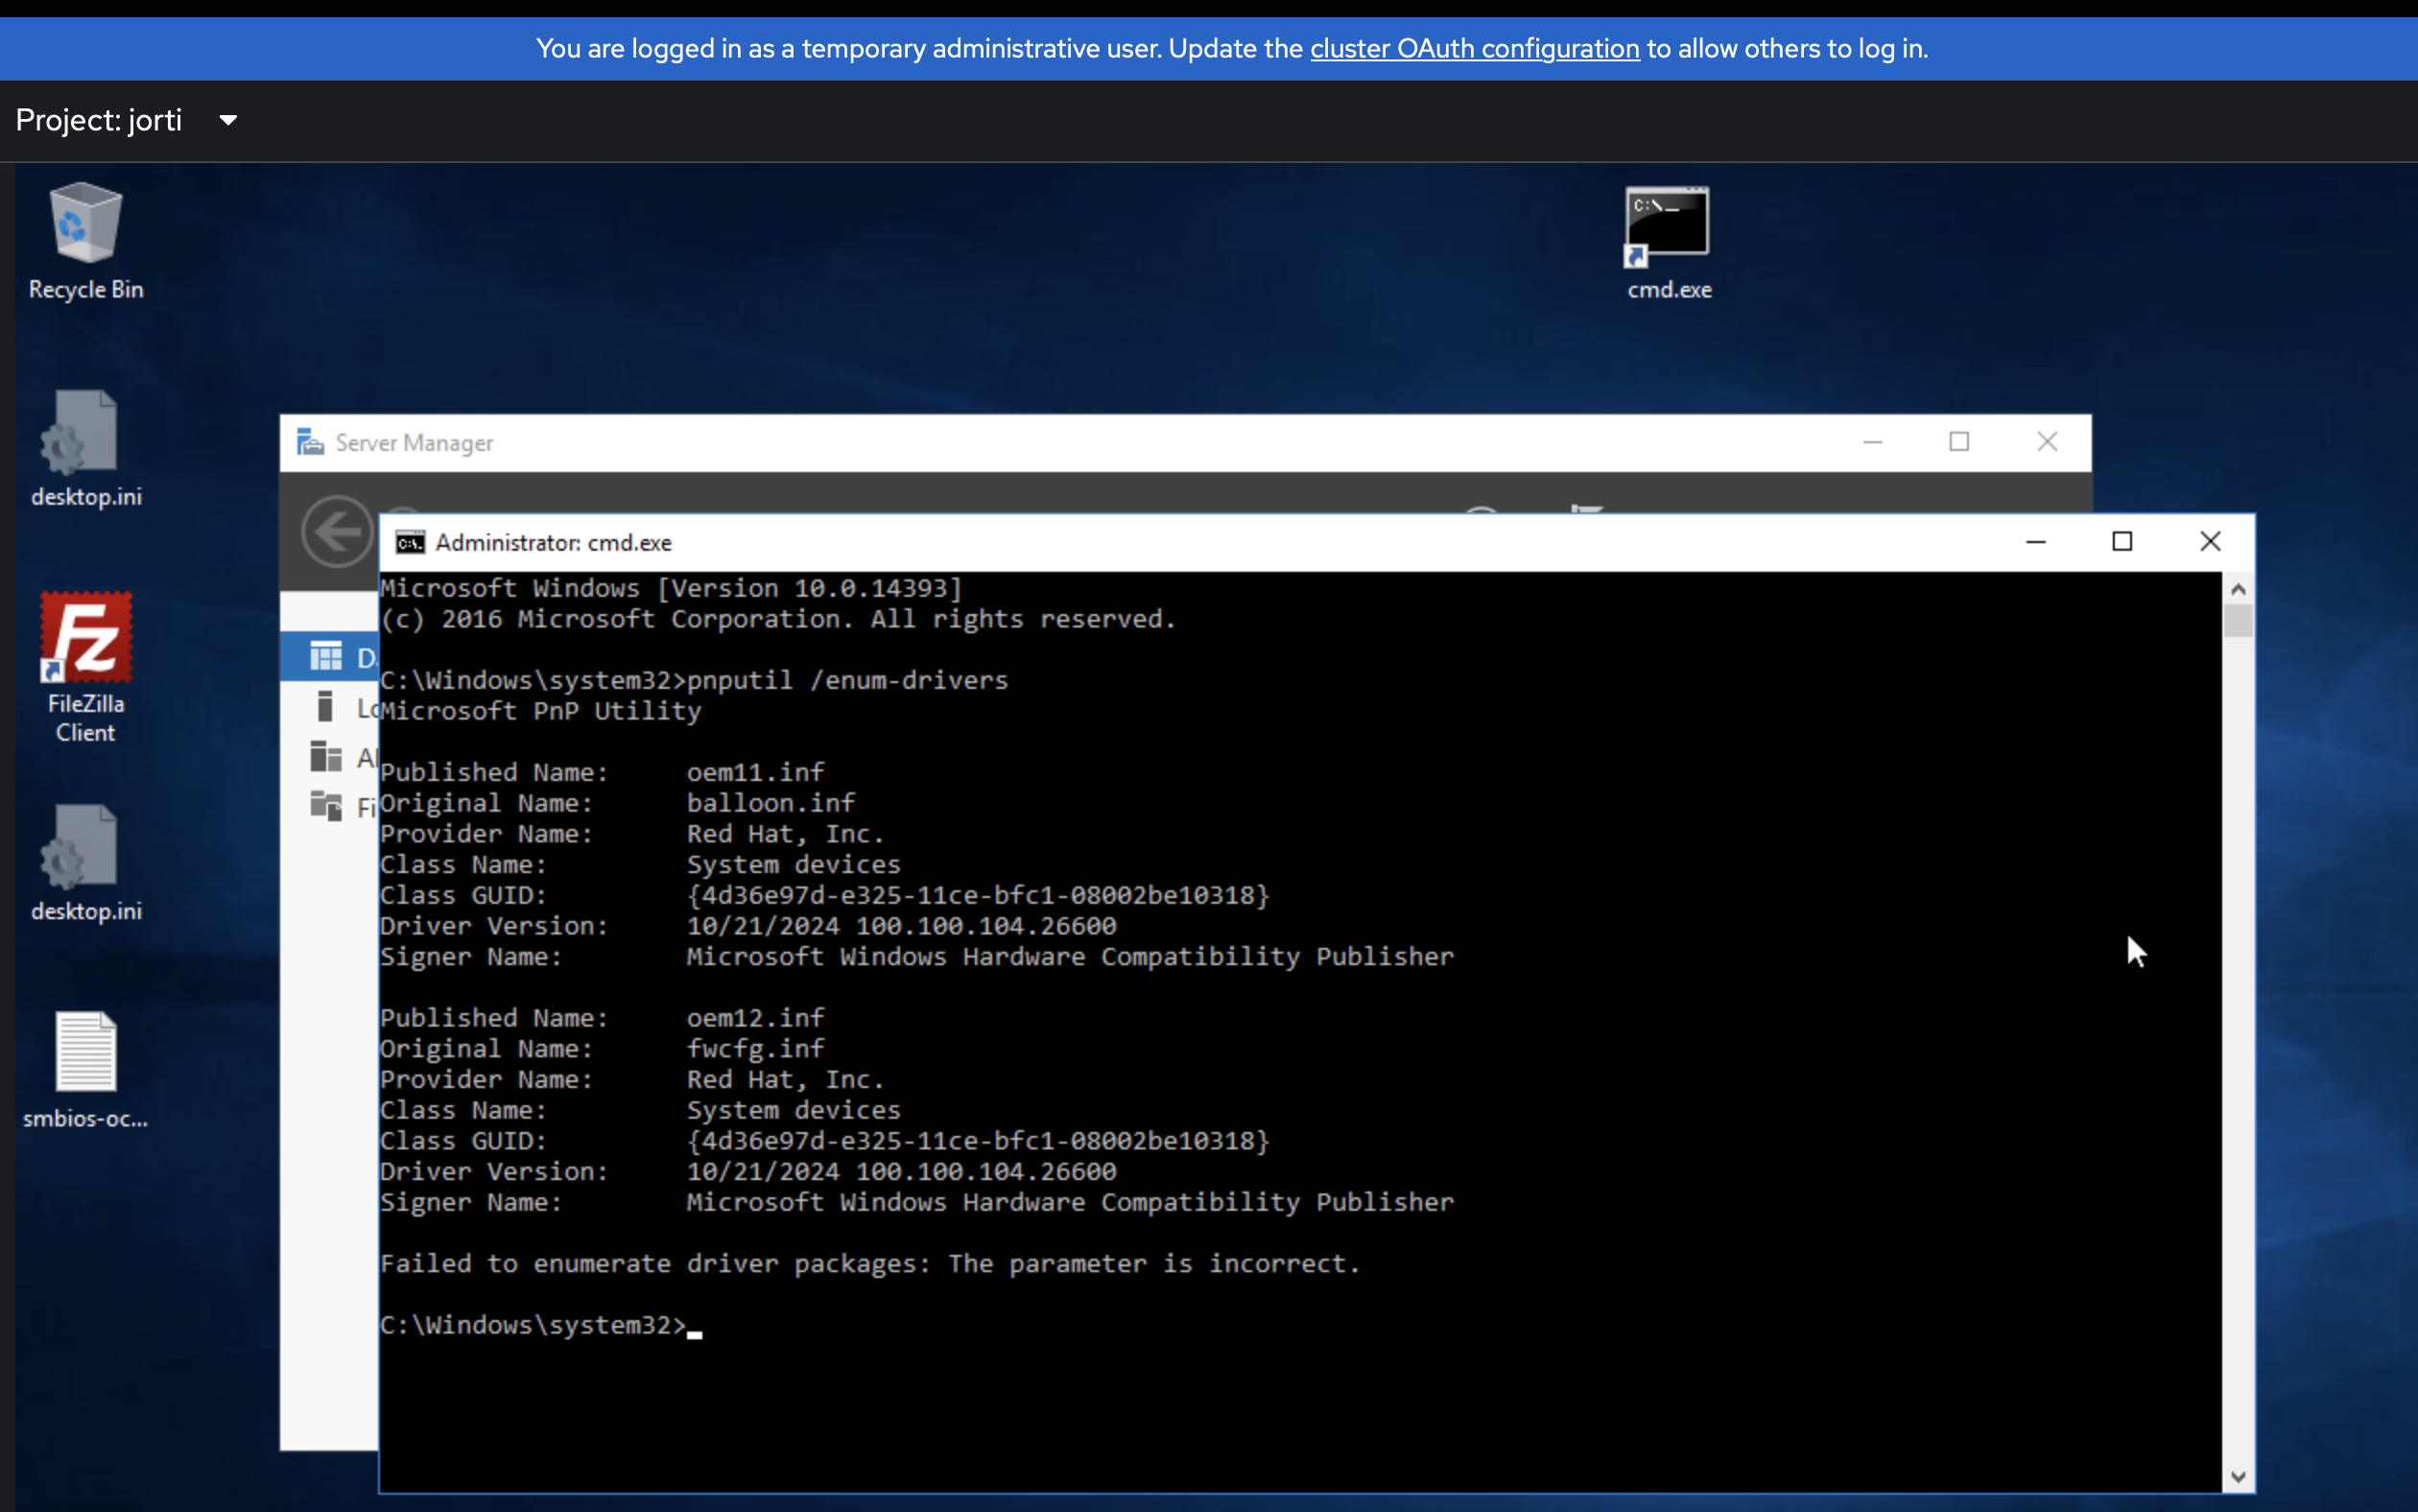Click the Server Manager title bar icon
The image size is (2418, 1512).
click(x=310, y=442)
